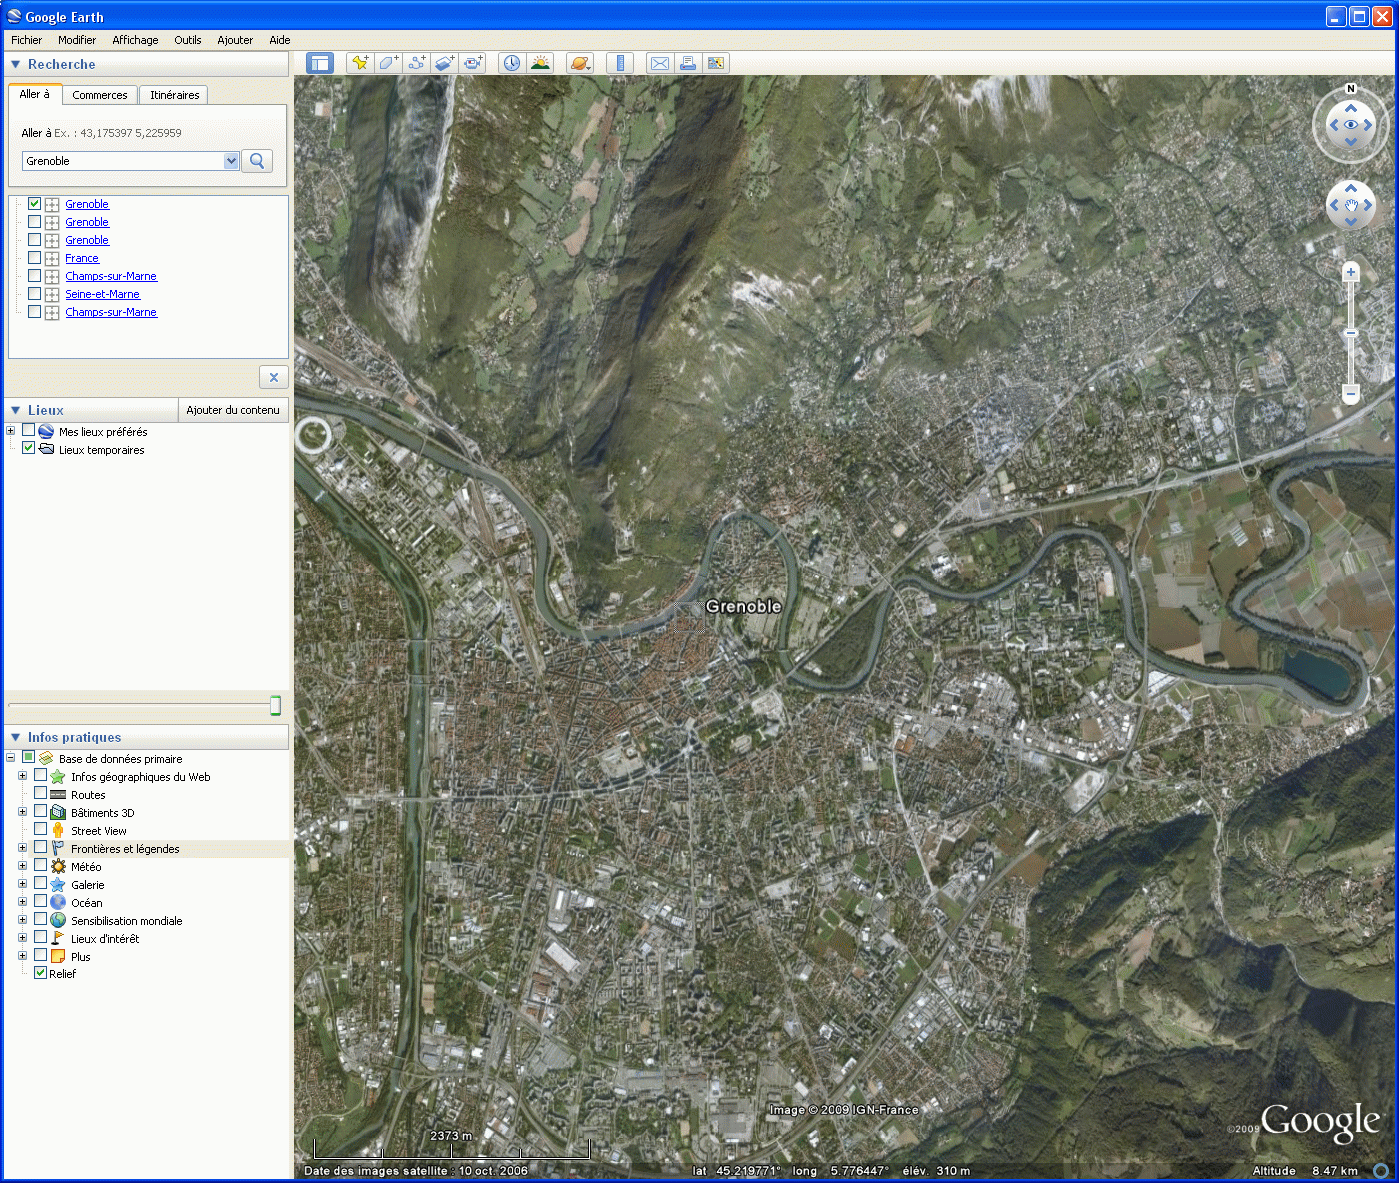Show current view in Google Maps

tap(716, 63)
